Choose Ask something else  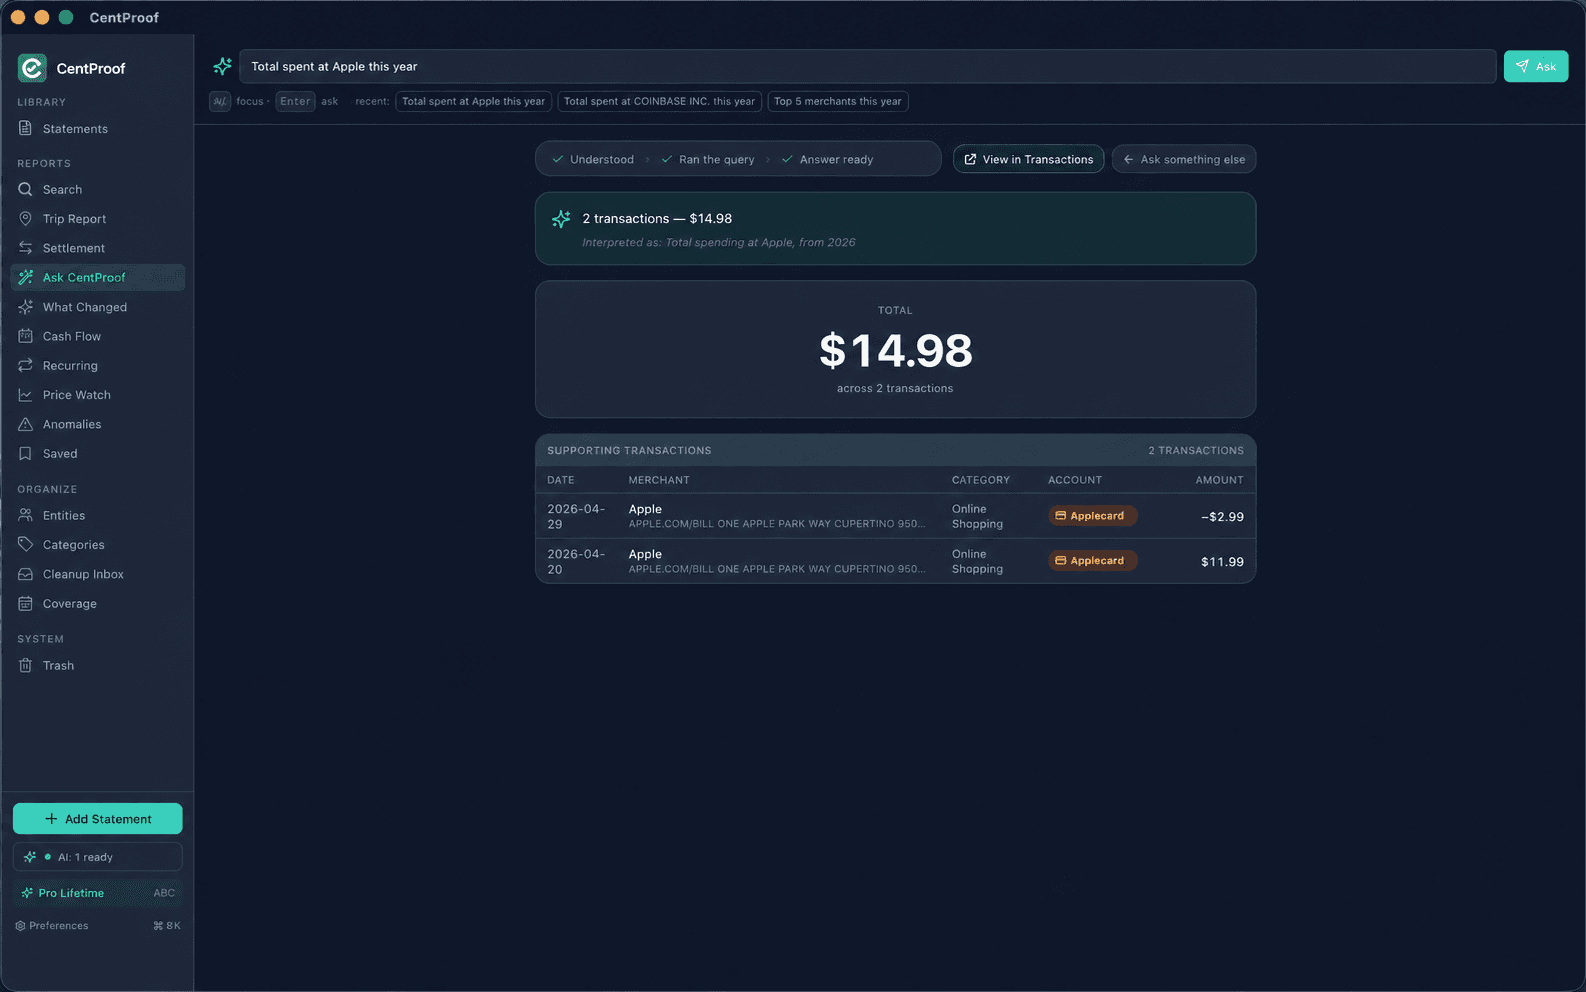[1184, 159]
